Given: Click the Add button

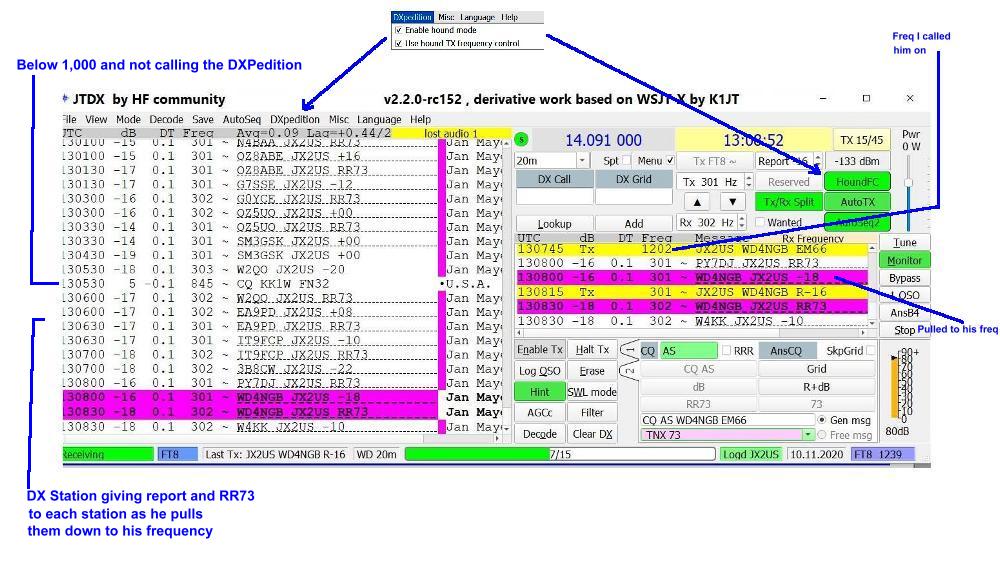Looking at the screenshot, I should tap(633, 224).
